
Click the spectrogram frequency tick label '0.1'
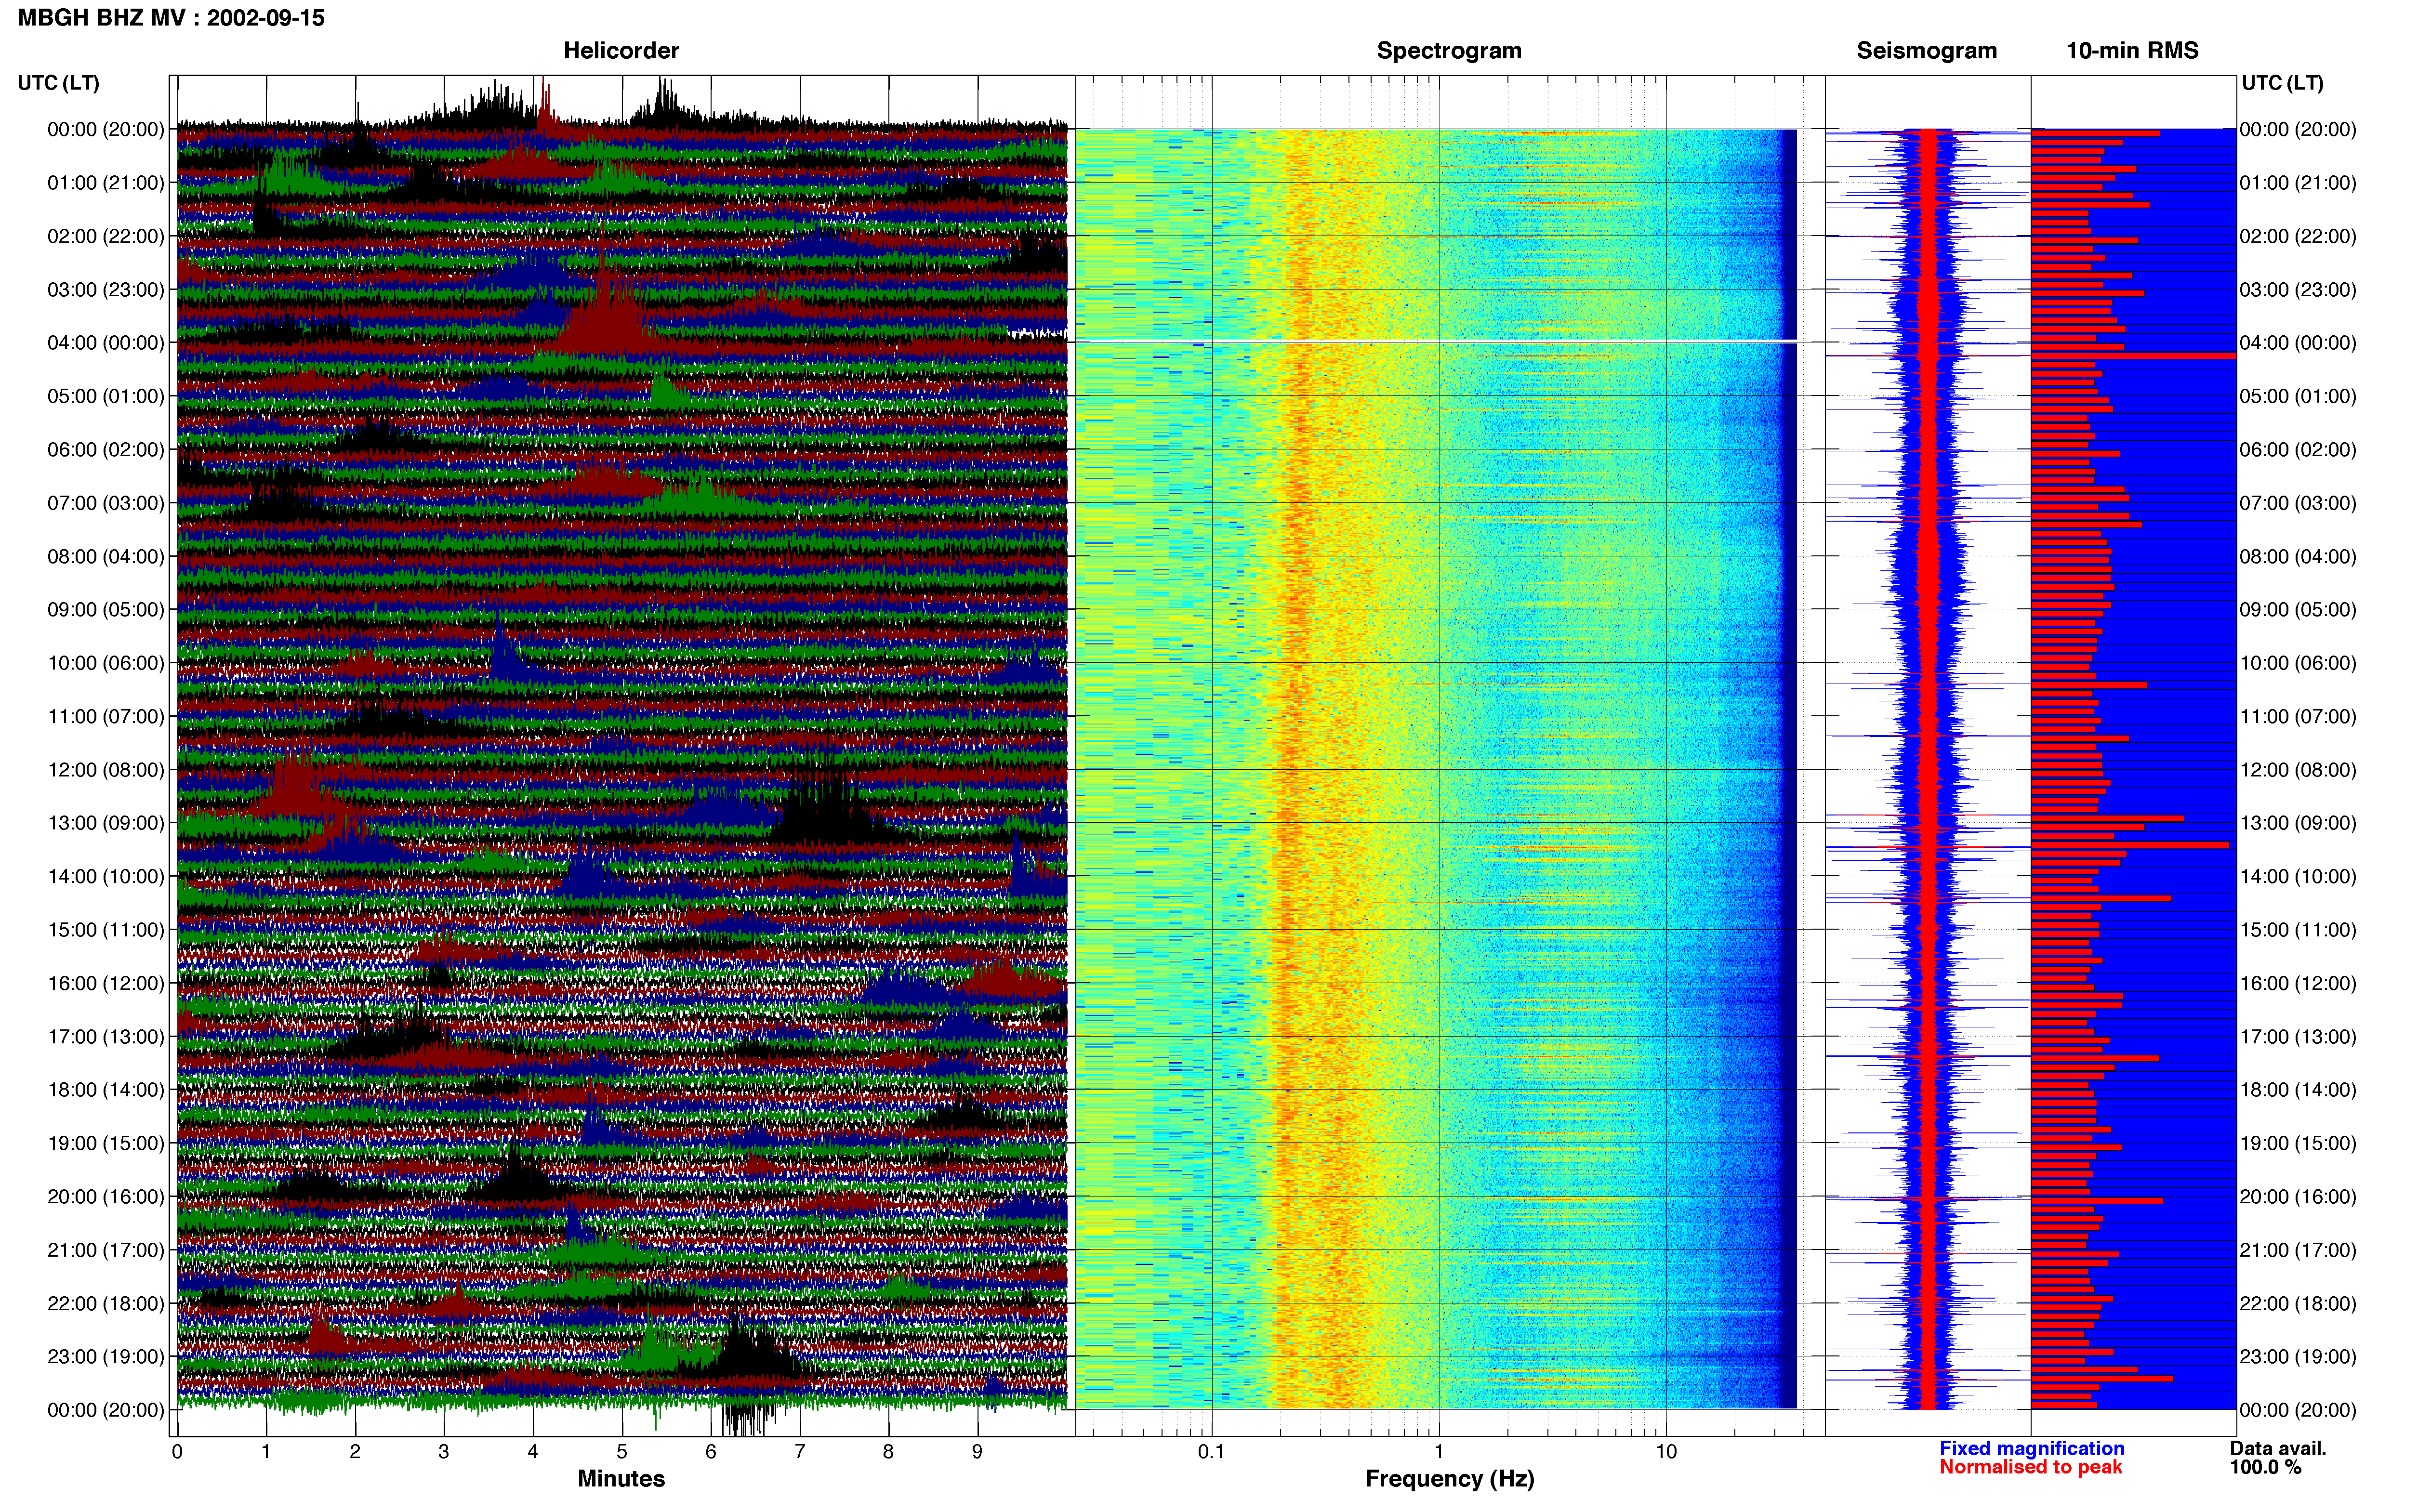1211,1452
